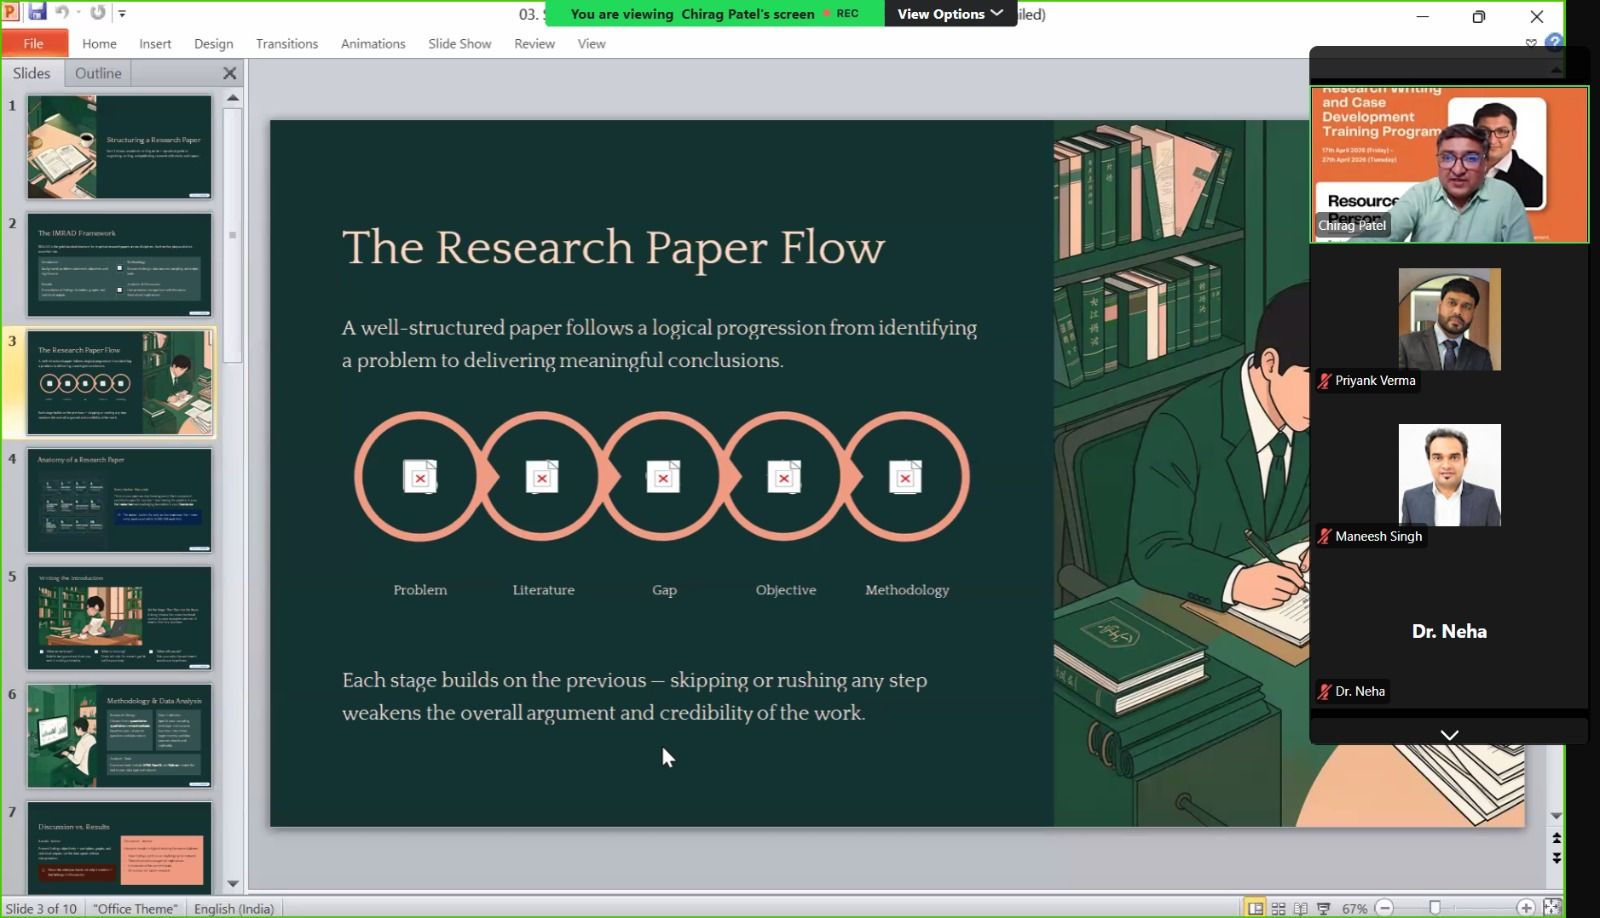
Task: Close the Slides/Outline pane
Action: click(230, 73)
